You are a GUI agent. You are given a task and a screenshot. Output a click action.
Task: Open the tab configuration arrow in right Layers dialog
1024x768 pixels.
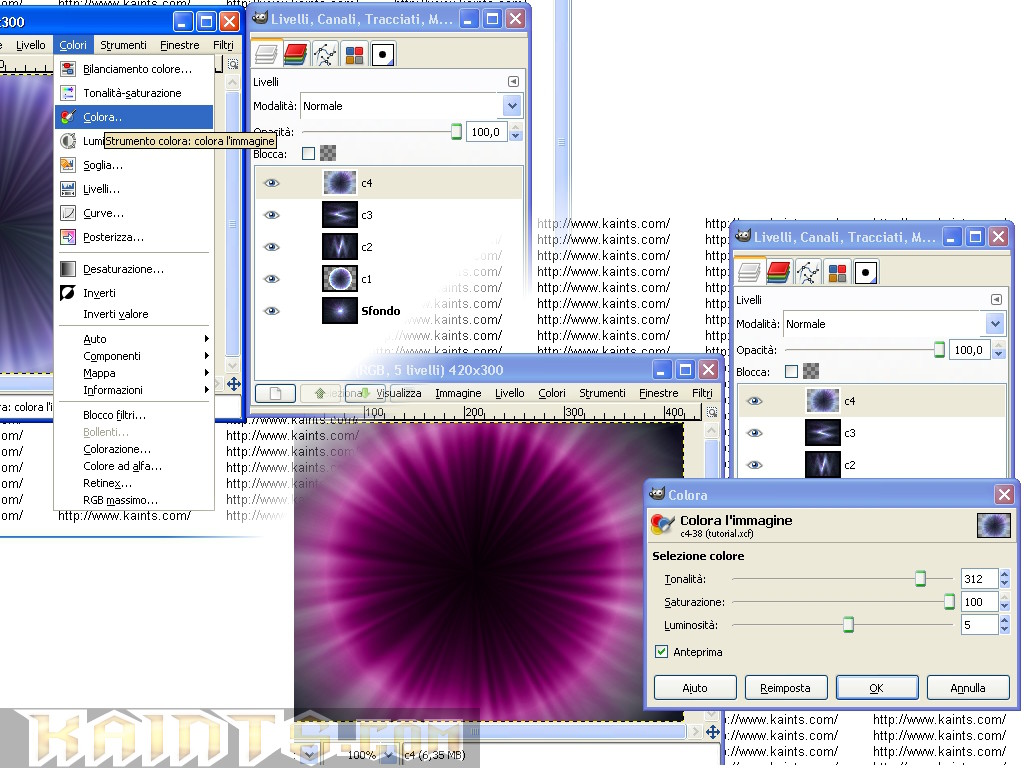996,300
